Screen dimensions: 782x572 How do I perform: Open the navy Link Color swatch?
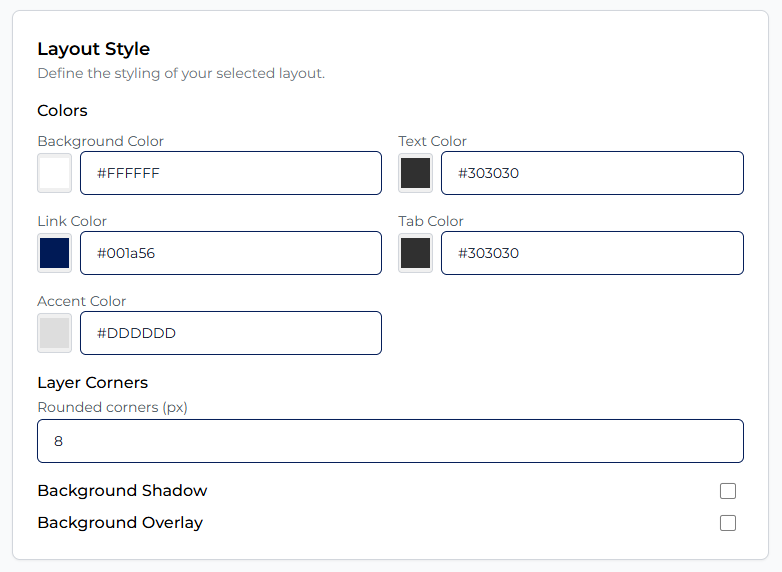(x=54, y=253)
